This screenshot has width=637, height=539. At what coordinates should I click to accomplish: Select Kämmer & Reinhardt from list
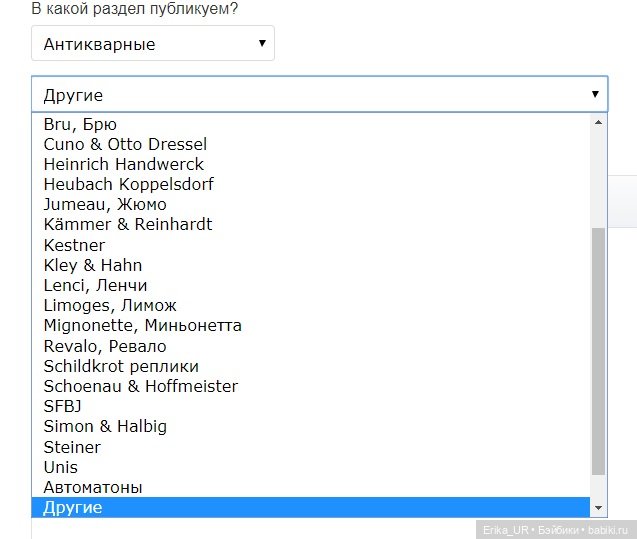(x=127, y=224)
